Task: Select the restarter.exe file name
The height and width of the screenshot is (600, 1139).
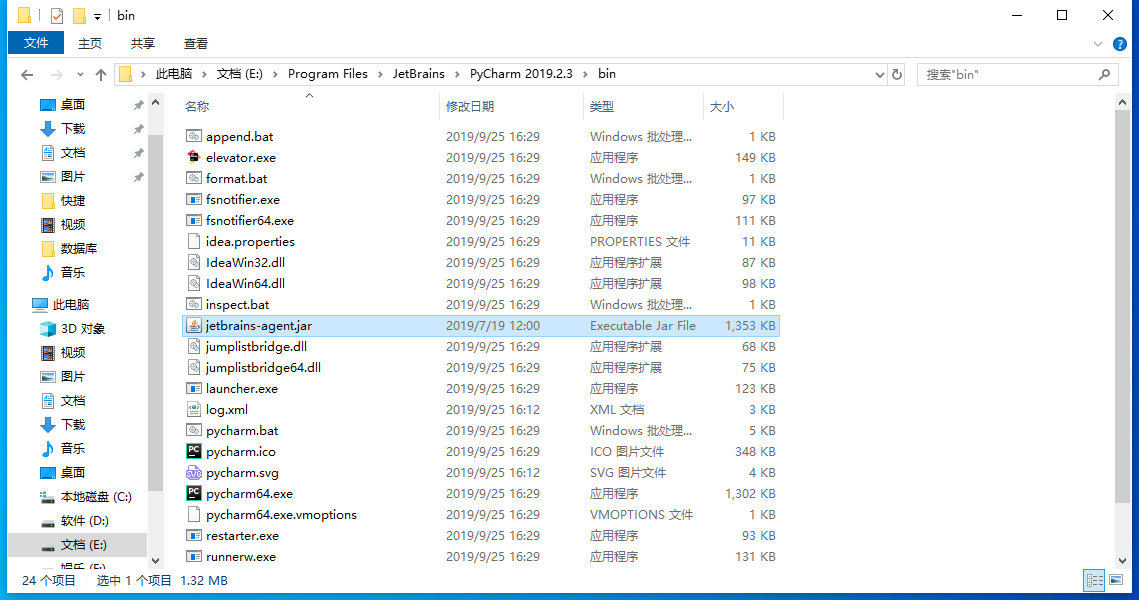Action: pyautogui.click(x=242, y=535)
